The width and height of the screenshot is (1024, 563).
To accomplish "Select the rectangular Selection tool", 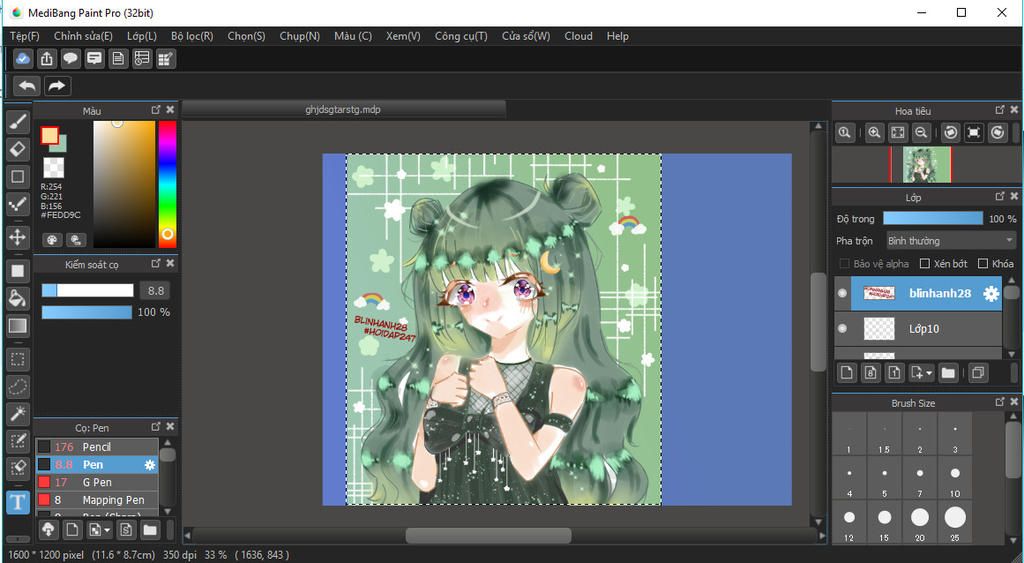I will tap(18, 359).
